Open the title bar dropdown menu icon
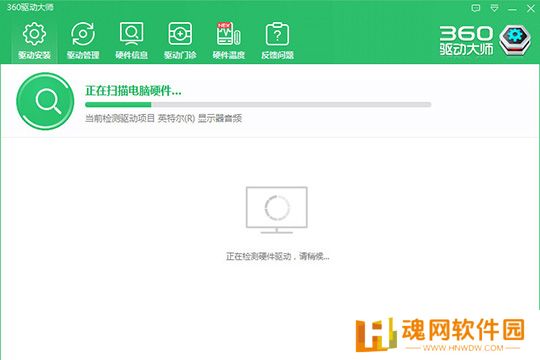Viewport: 540px width, 360px height. [494, 8]
